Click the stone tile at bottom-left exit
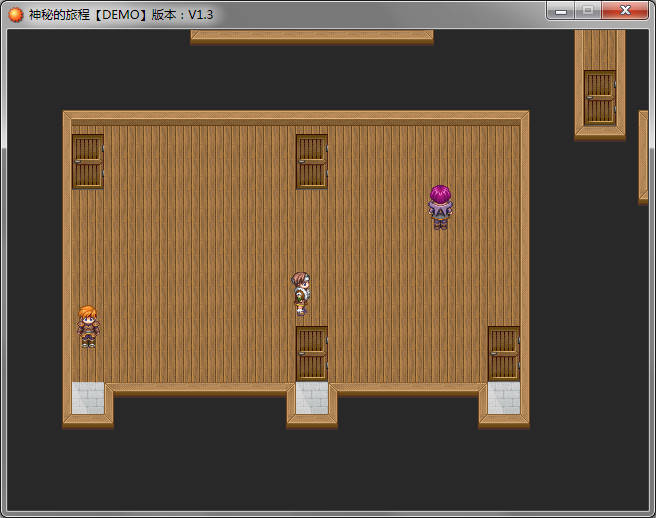 pyautogui.click(x=88, y=398)
